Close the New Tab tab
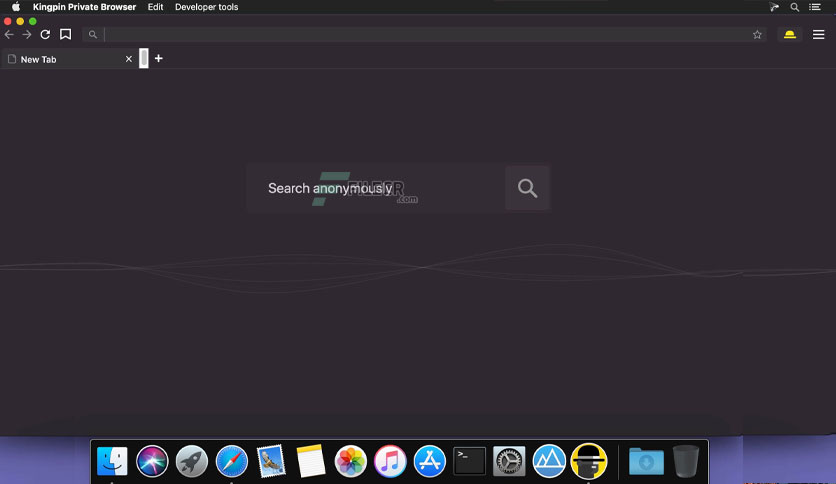Screen dimensions: 836x484 pyautogui.click(x=128, y=59)
